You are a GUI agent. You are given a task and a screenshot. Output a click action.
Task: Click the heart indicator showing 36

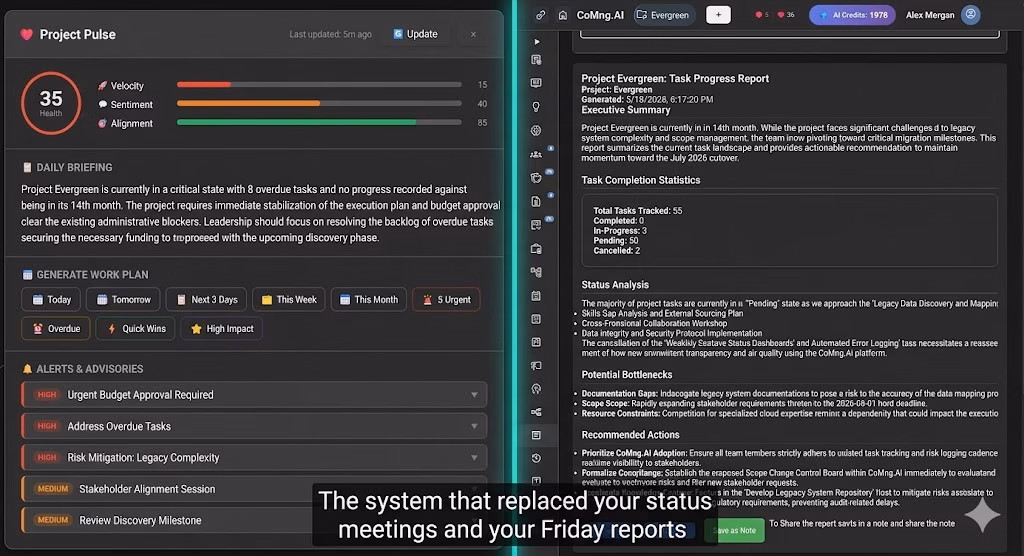coord(786,14)
